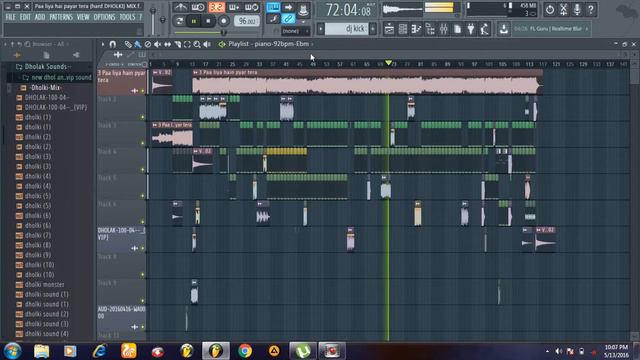Open the new dhol an..vip sound folder
This screenshot has width=640, height=360.
pos(57,77)
